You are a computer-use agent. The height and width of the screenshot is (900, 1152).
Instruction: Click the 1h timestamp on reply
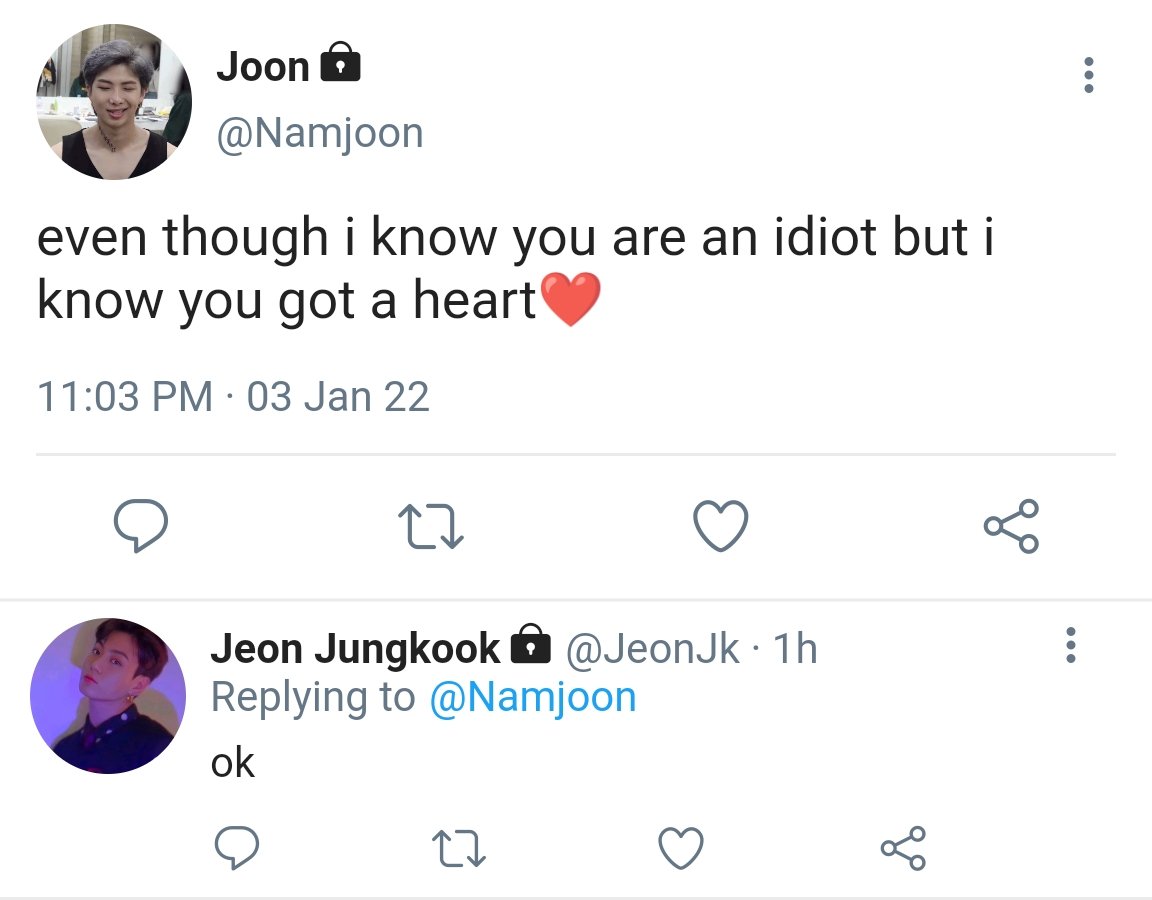796,649
